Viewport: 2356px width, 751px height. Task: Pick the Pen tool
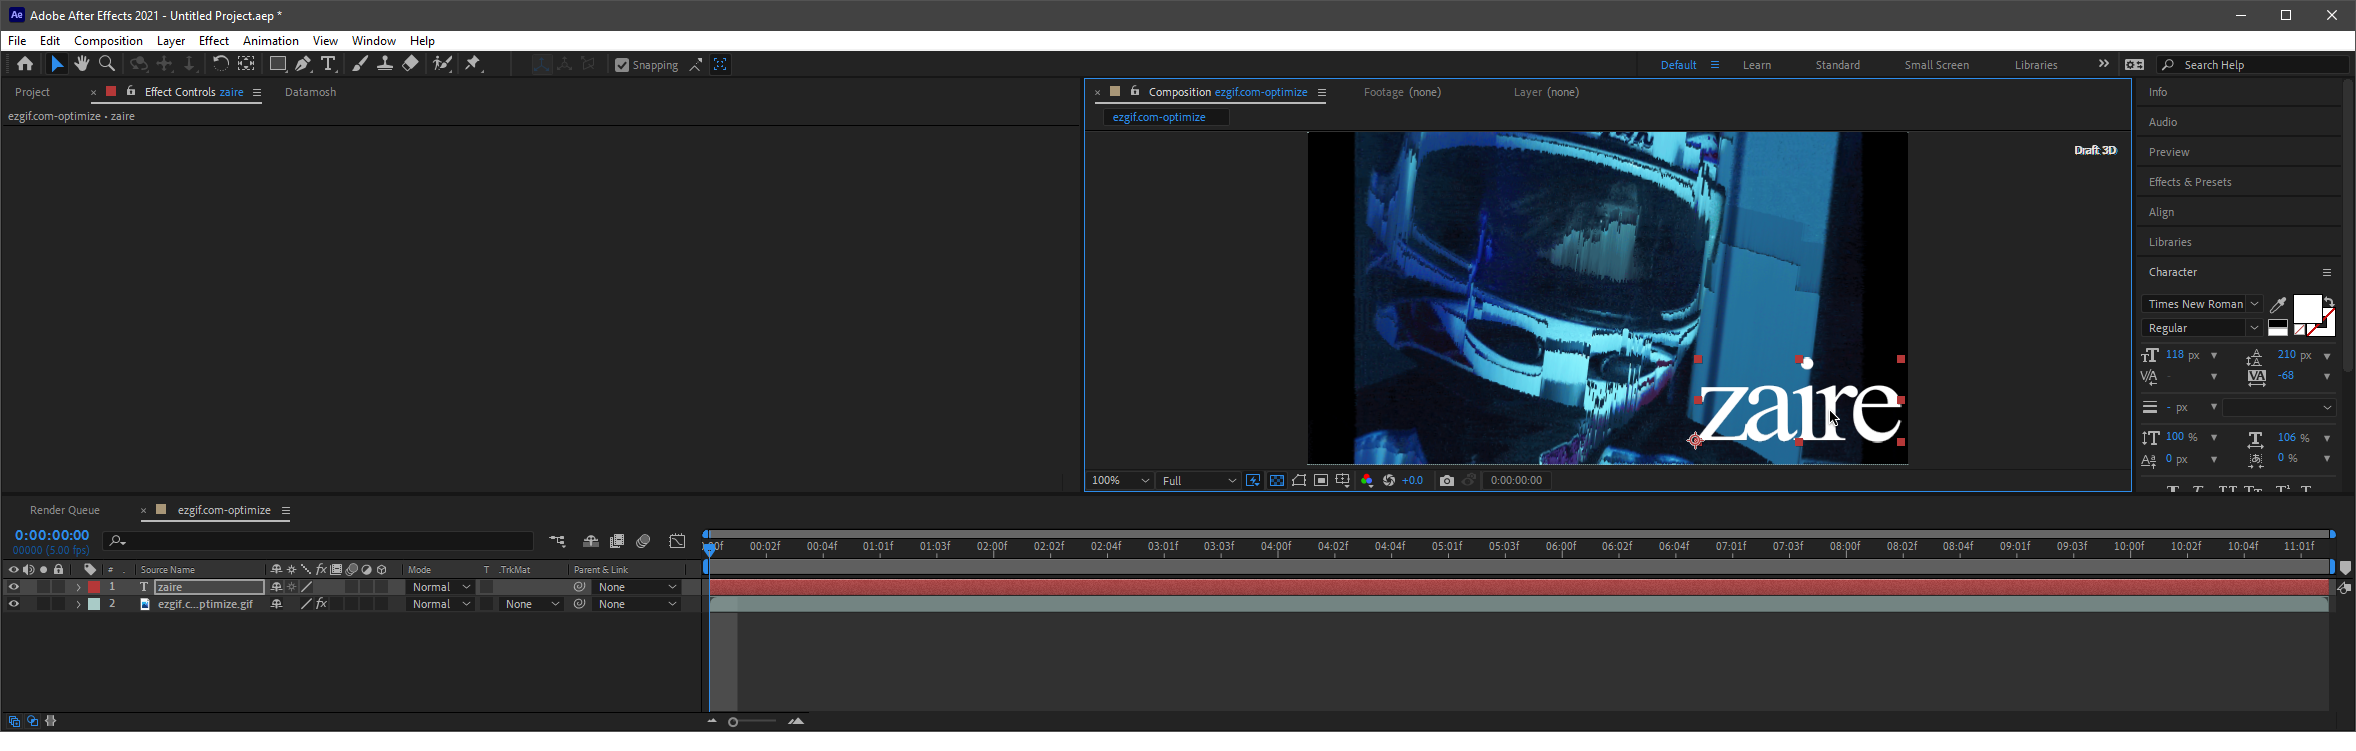pos(303,64)
